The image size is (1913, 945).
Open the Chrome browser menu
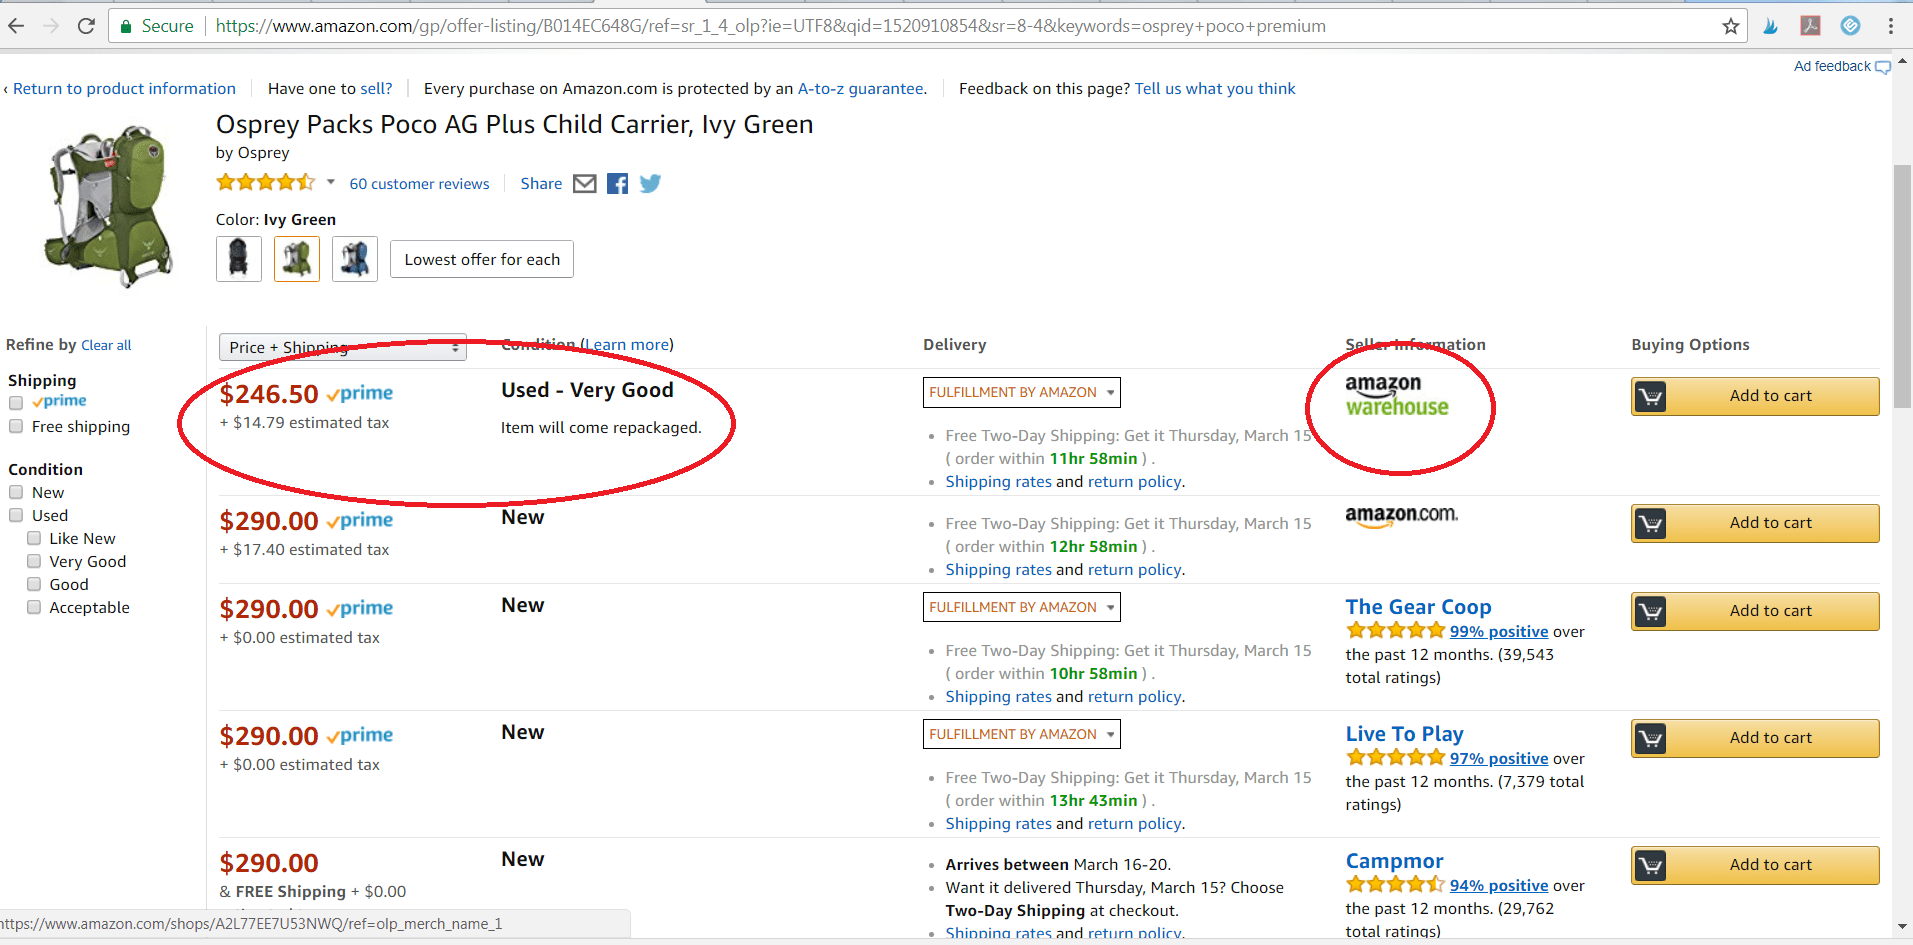(1892, 26)
